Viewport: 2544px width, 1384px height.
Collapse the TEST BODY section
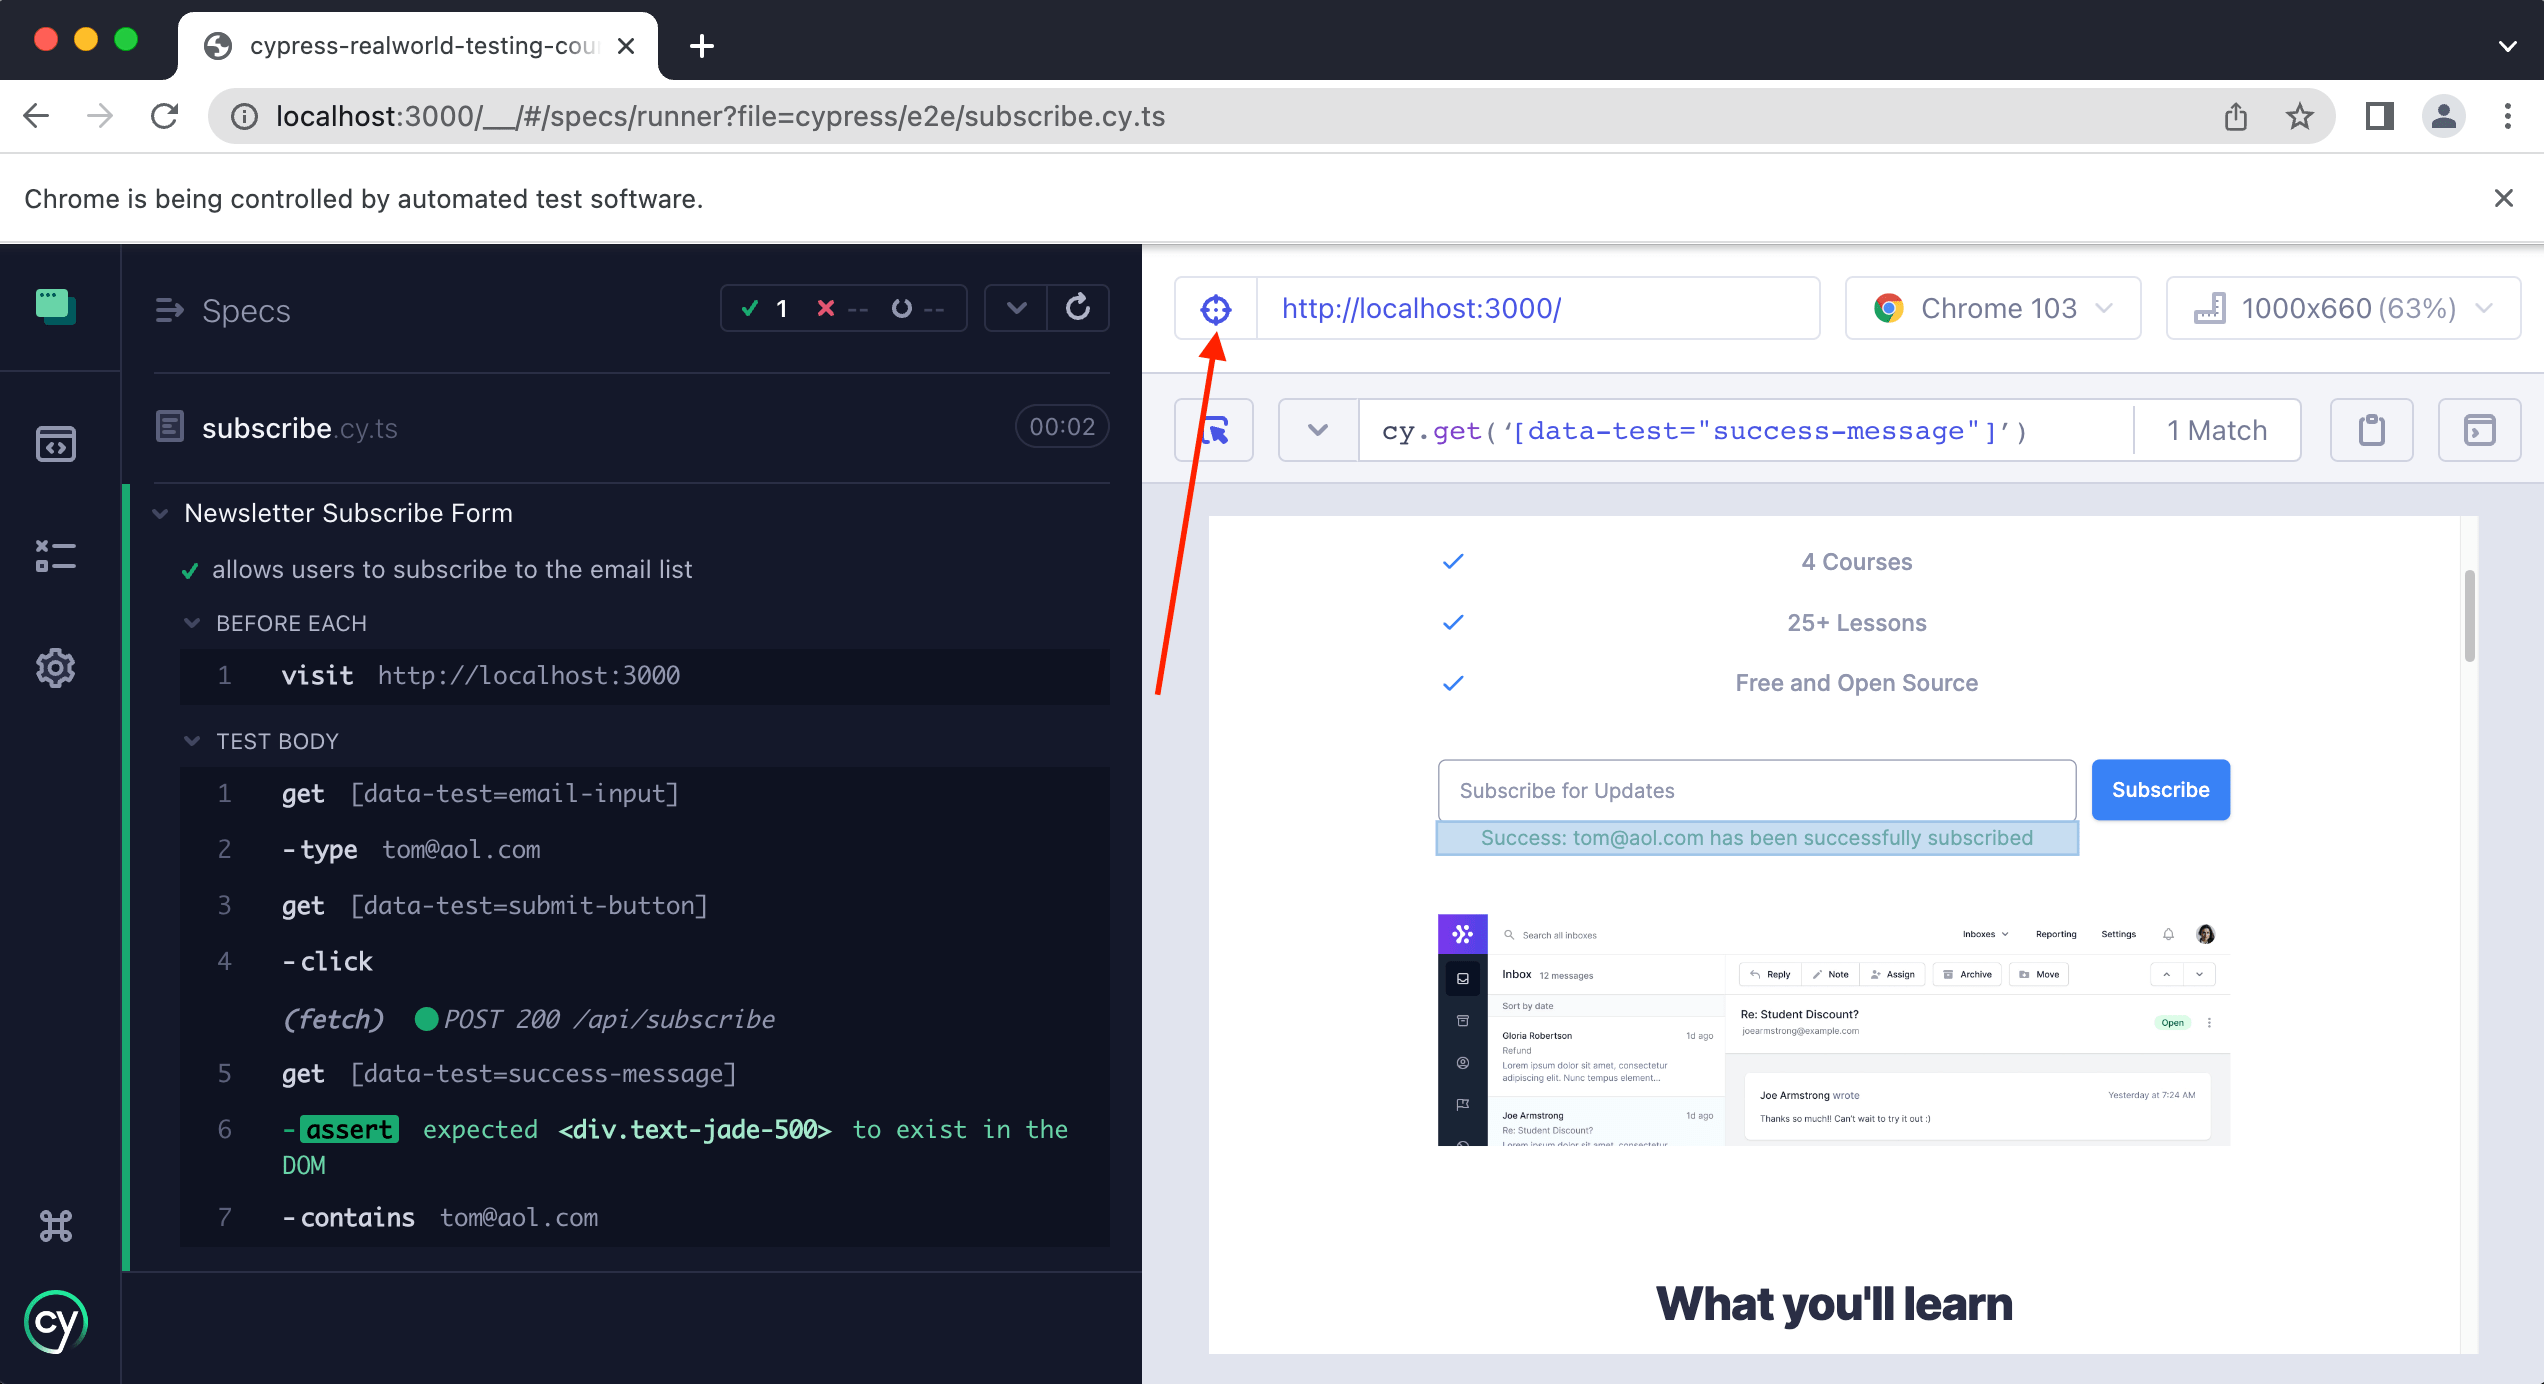(x=191, y=740)
